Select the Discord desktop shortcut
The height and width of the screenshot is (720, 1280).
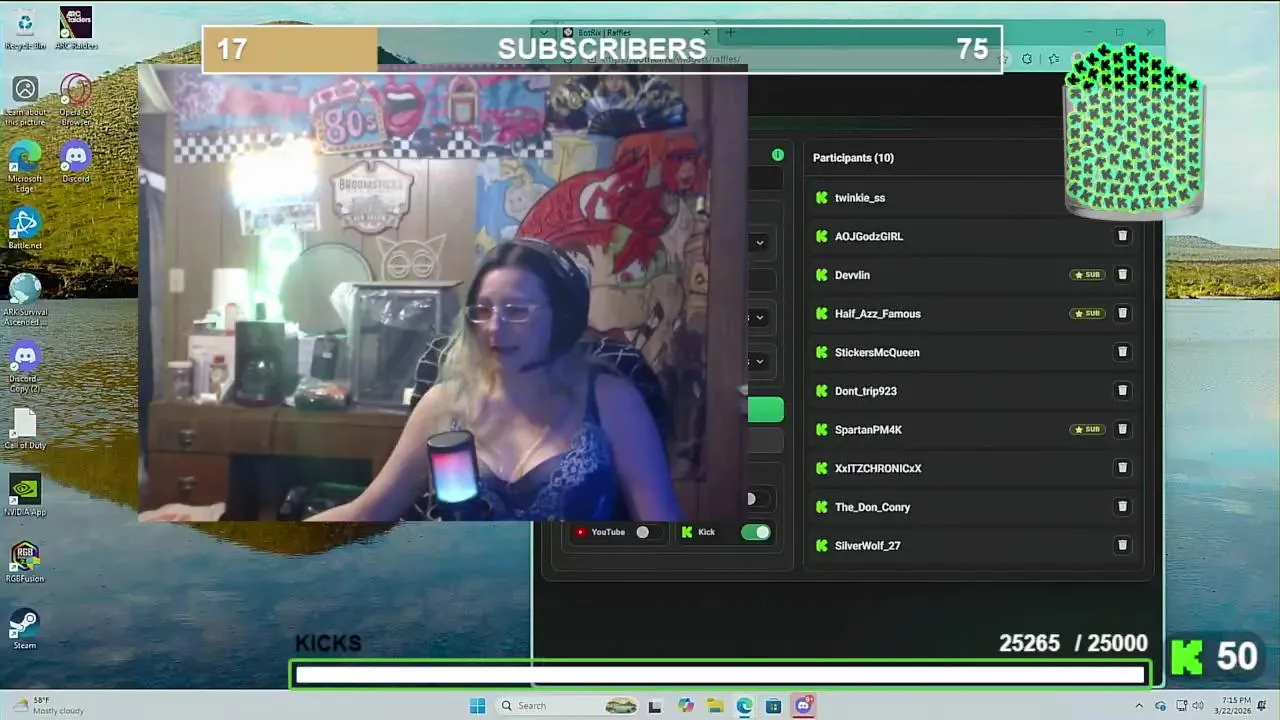coord(76,161)
